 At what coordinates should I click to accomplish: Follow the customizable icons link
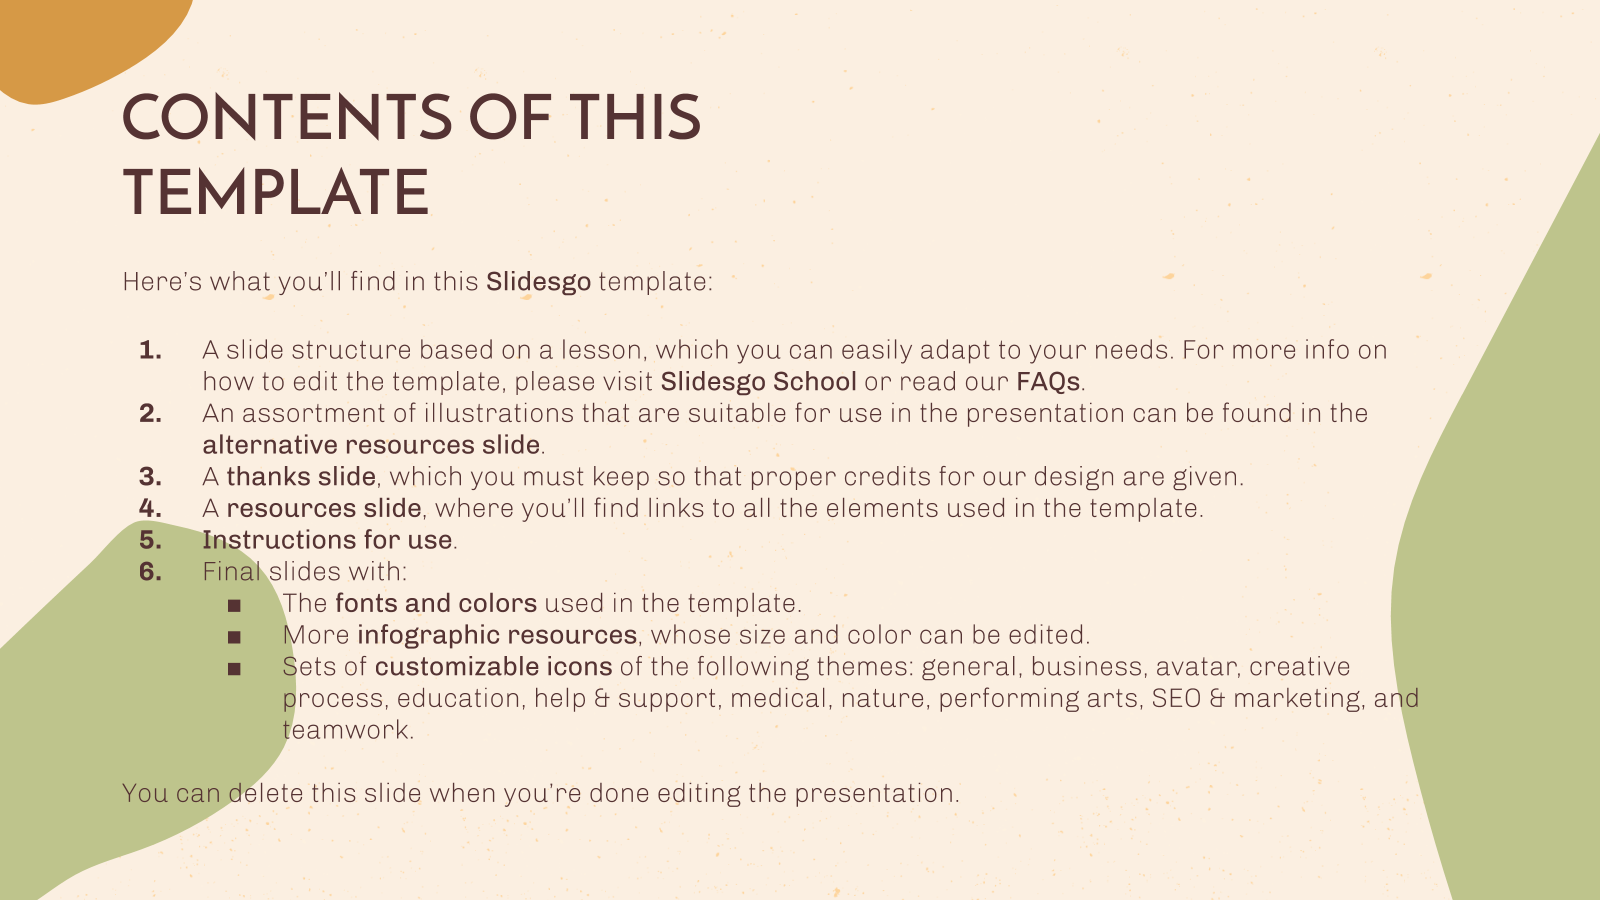click(493, 667)
